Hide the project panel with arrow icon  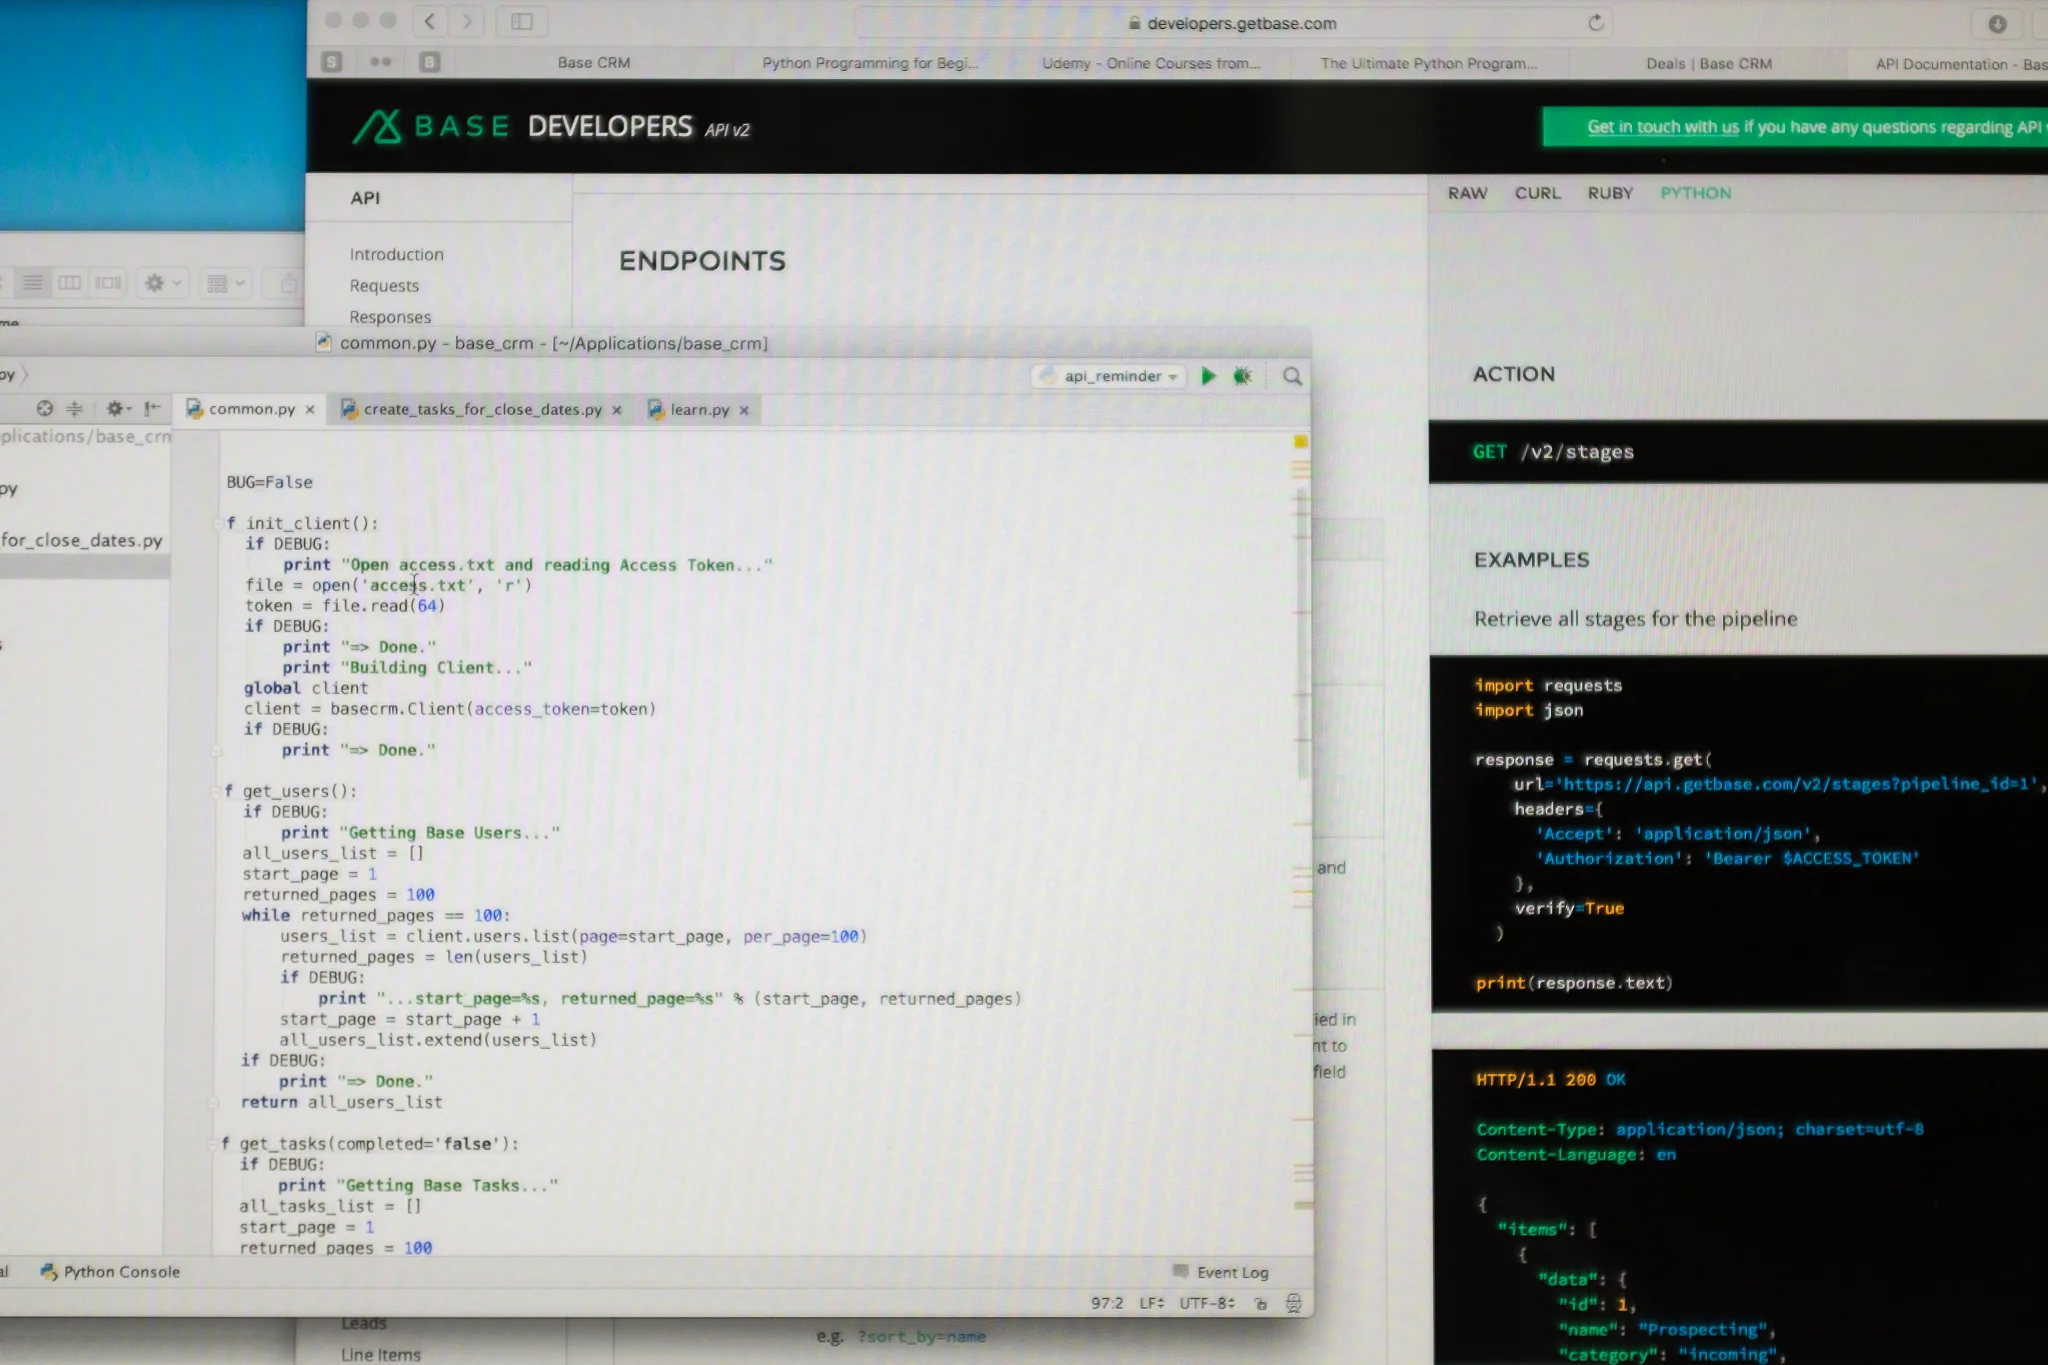click(152, 408)
